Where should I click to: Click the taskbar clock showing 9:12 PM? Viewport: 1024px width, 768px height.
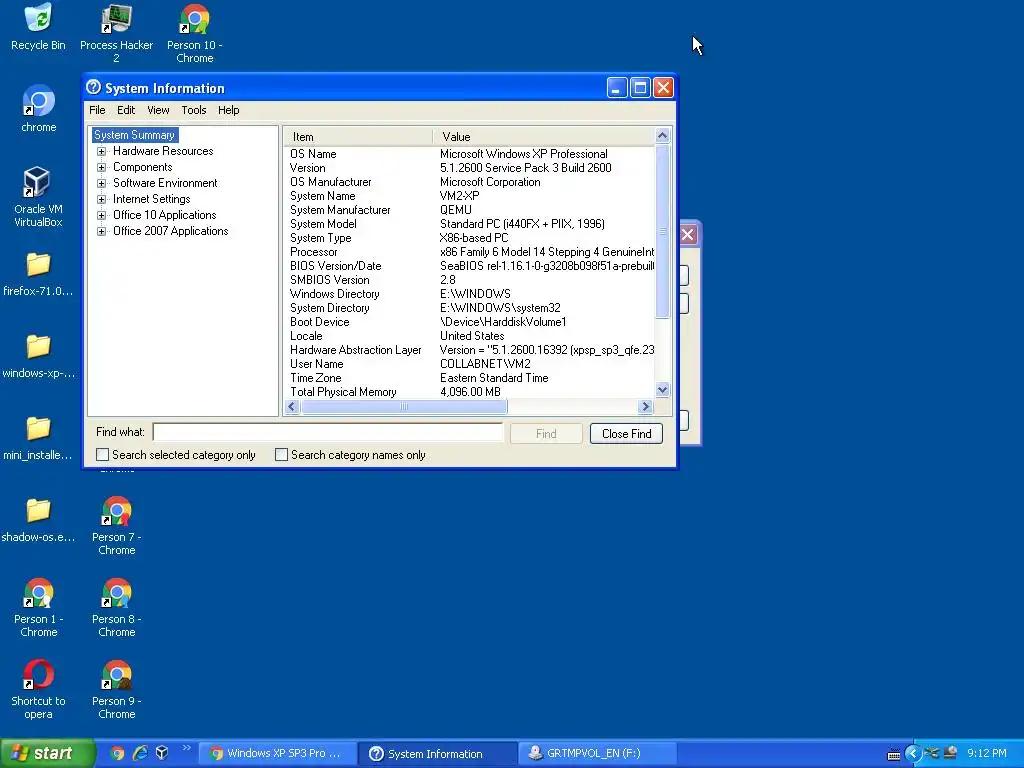click(986, 753)
